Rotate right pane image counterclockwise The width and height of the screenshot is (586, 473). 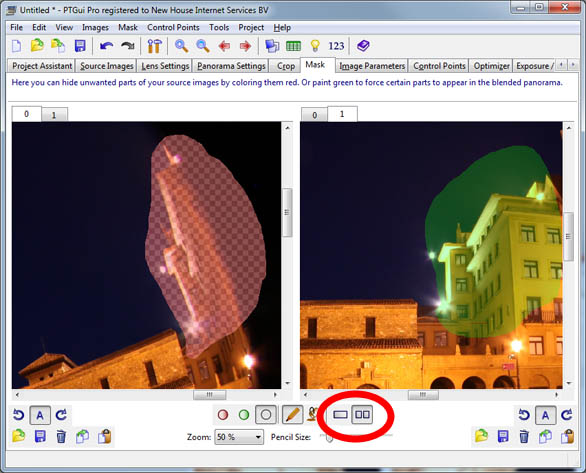coord(524,415)
